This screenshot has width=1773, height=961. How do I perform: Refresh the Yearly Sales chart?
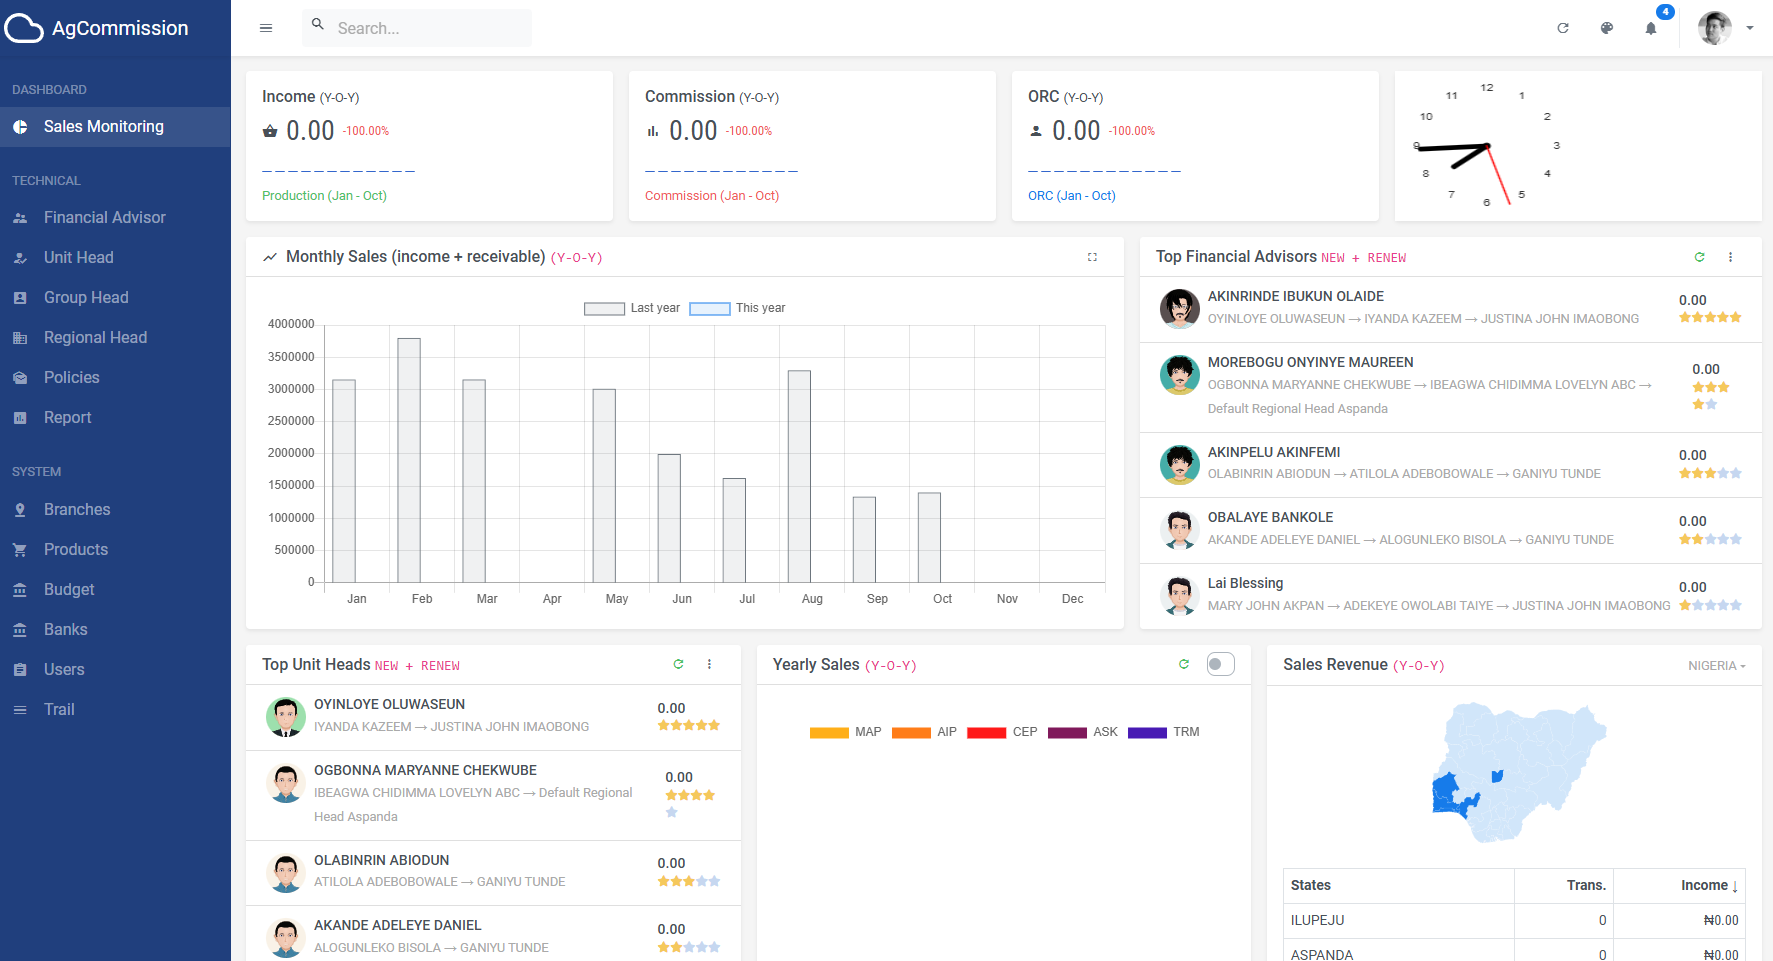[1184, 664]
